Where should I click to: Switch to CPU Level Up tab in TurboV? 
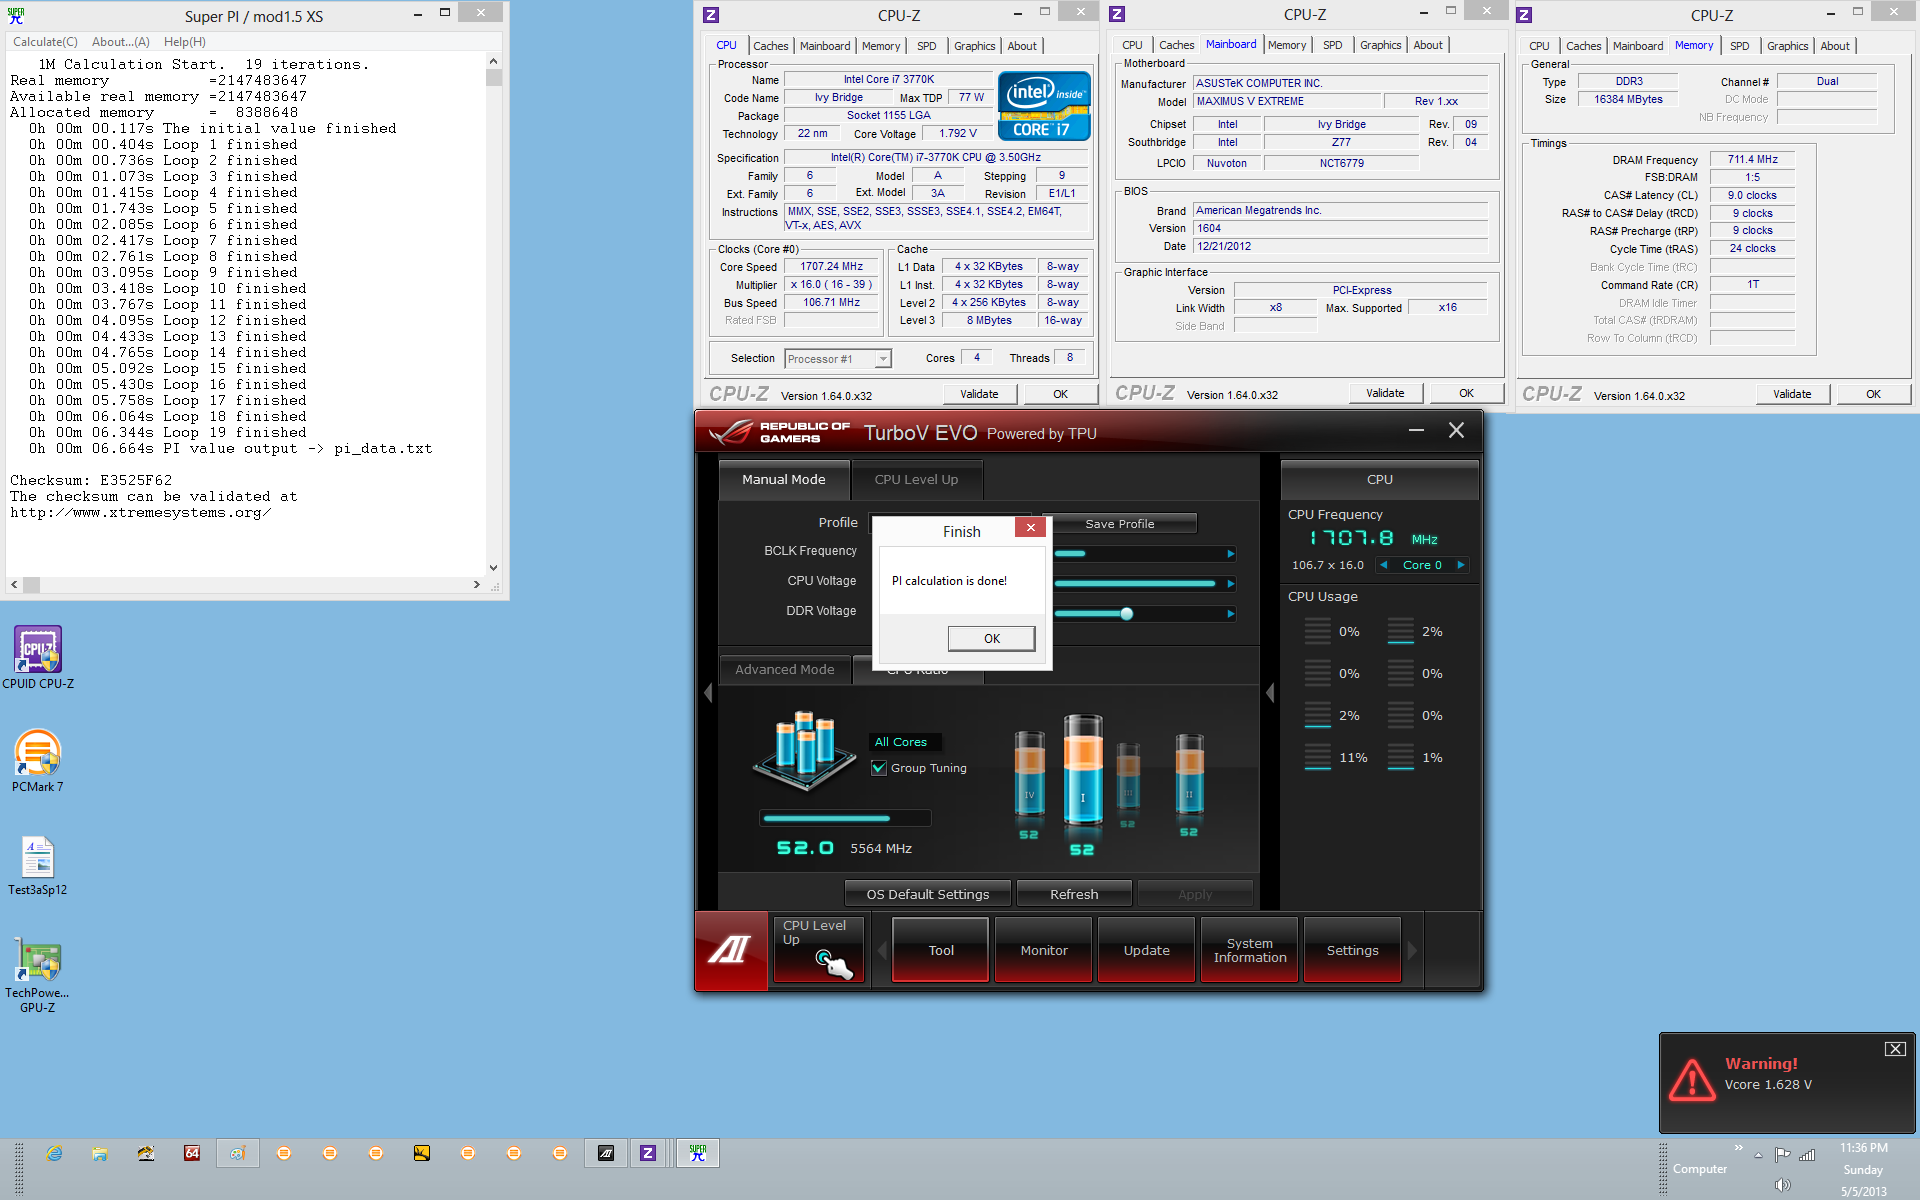click(x=916, y=480)
